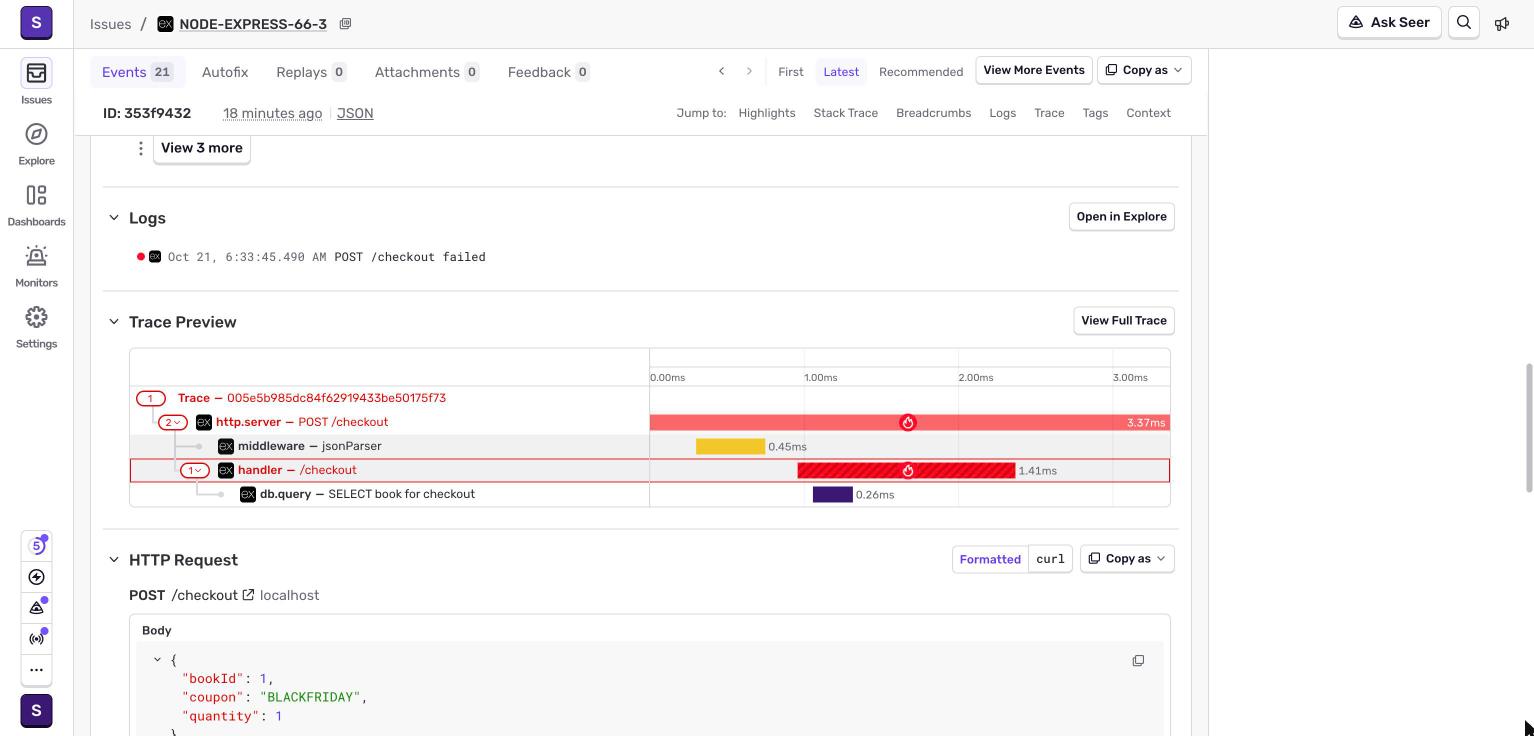Open Ask Seer
This screenshot has height=736, width=1534.
point(1389,23)
